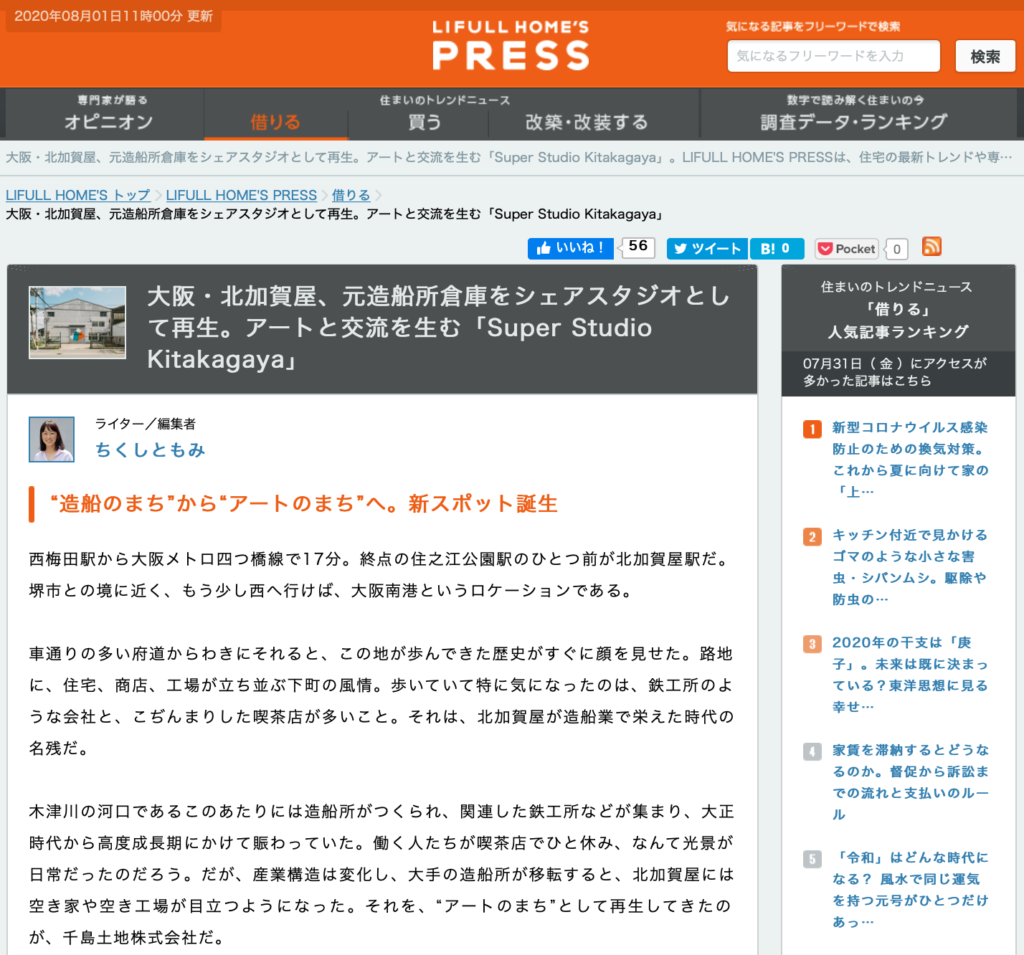Viewport: 1024px width, 955px height.
Task: Switch to the 買う tab
Action: point(424,114)
